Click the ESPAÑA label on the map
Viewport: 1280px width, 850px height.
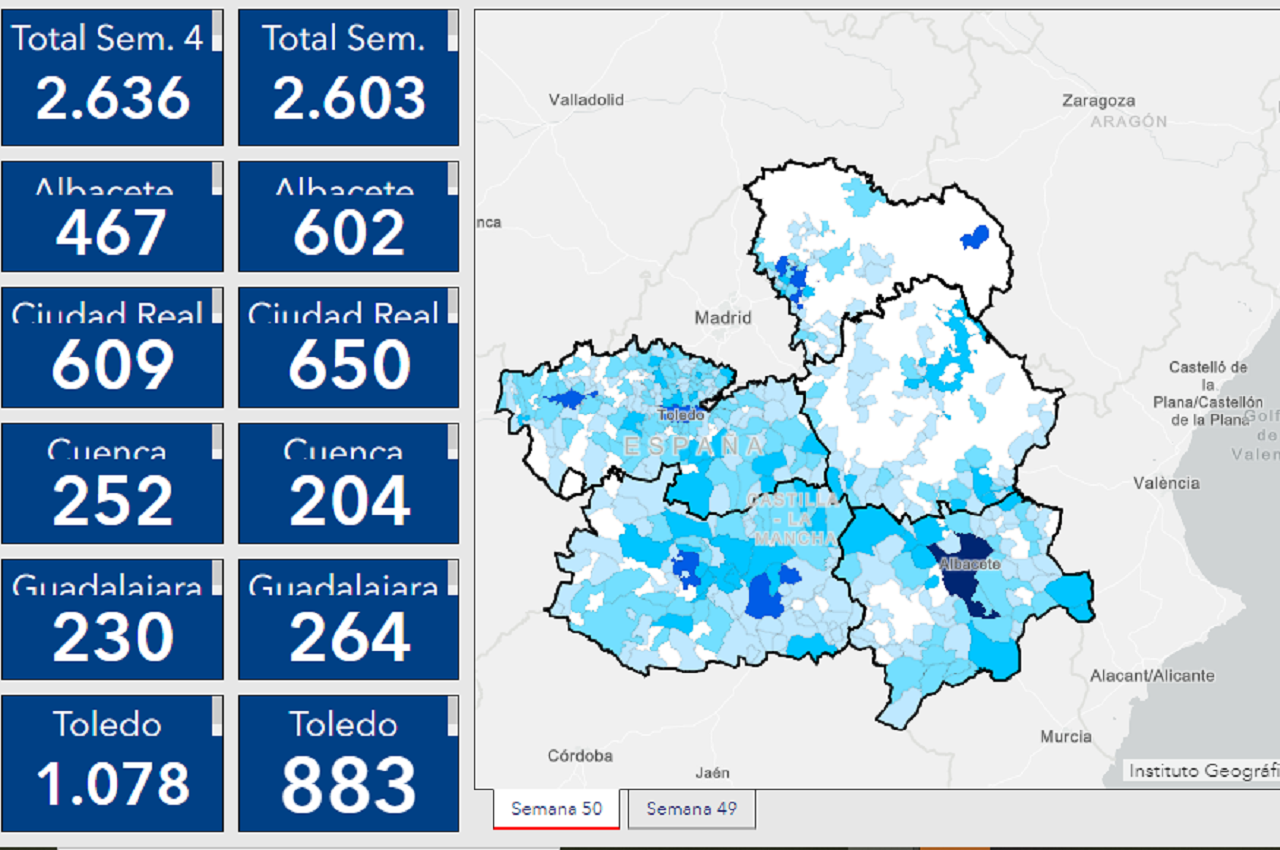[694, 446]
